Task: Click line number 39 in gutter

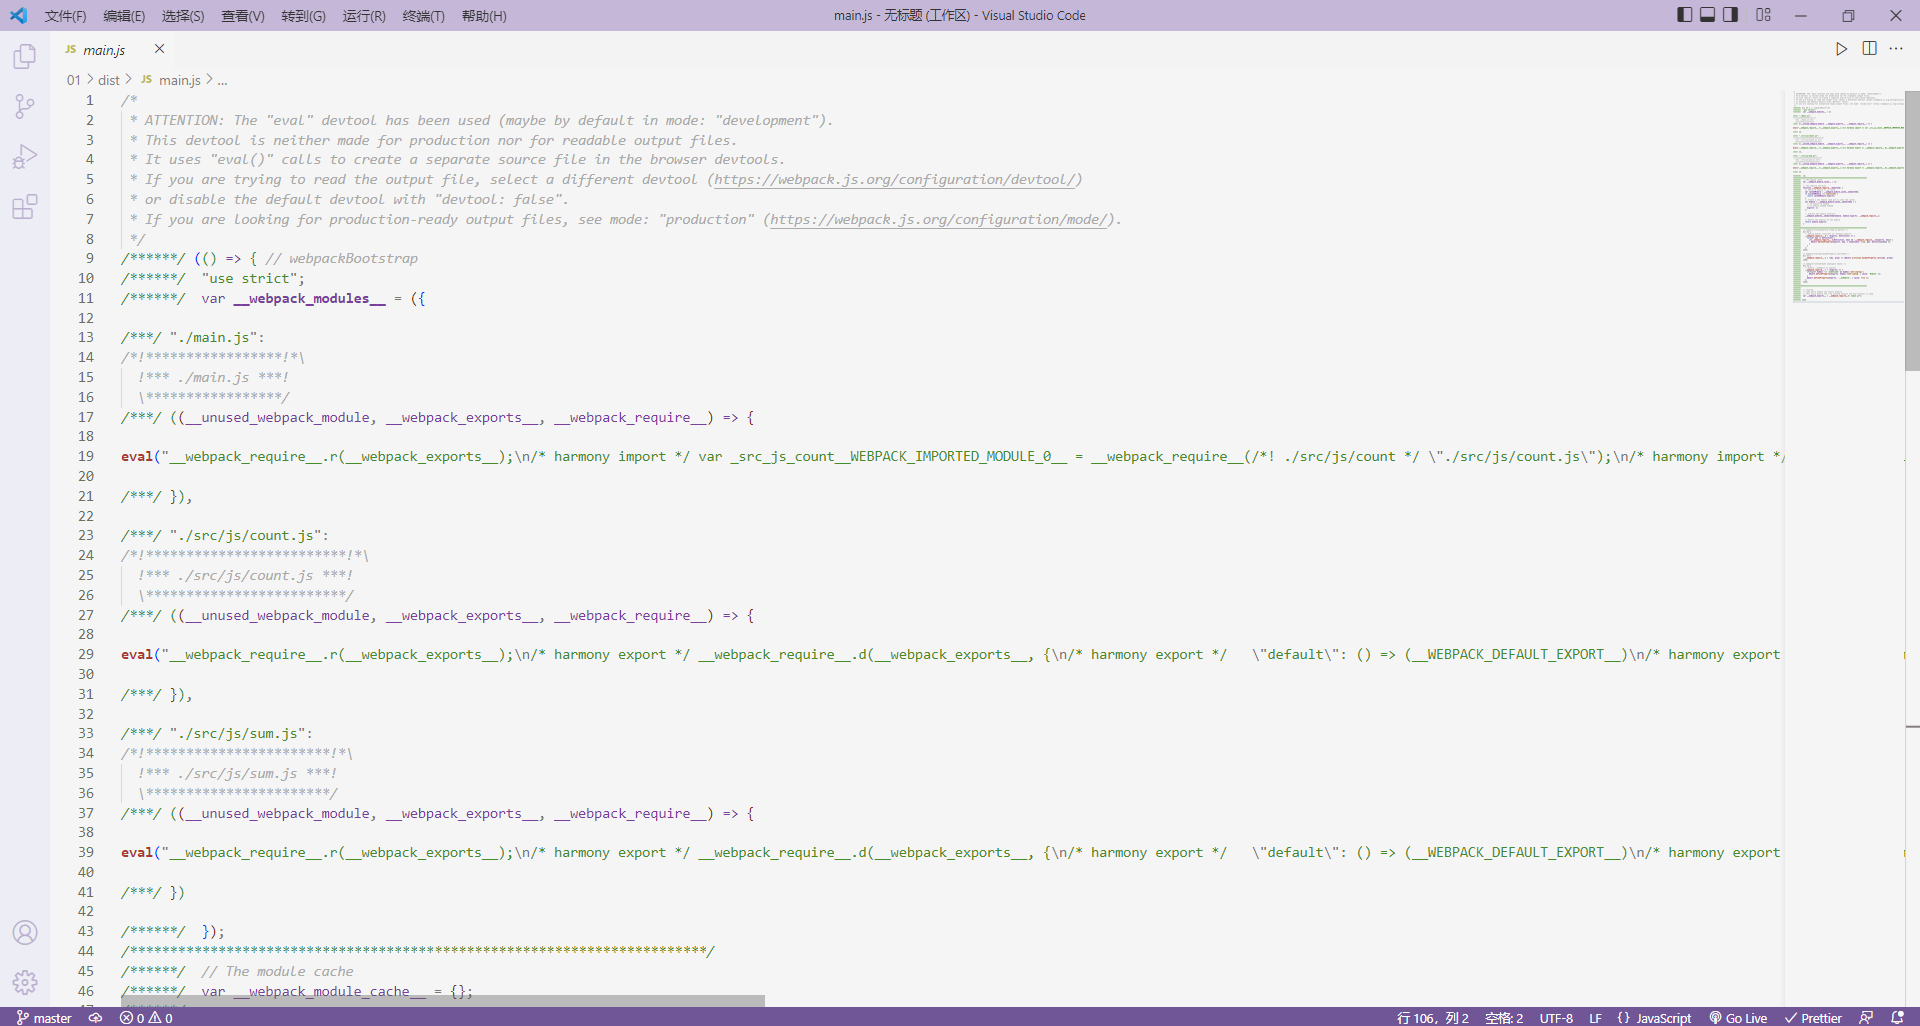Action: coord(86,853)
